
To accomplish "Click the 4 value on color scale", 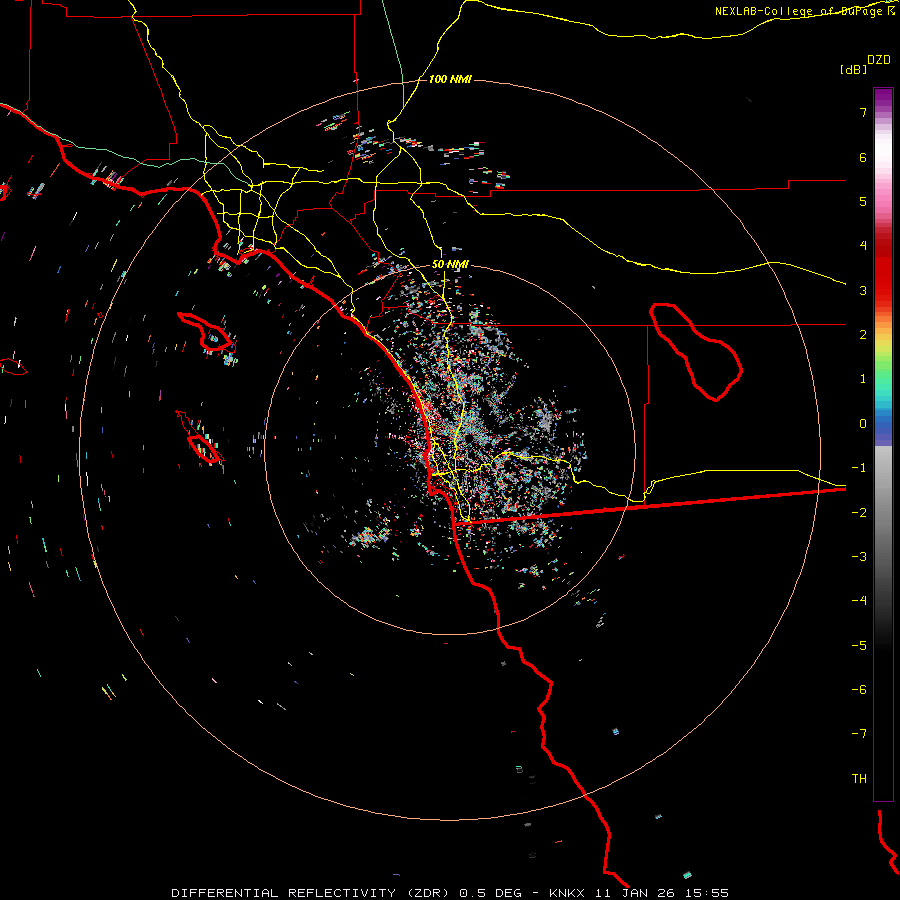I will [x=863, y=246].
